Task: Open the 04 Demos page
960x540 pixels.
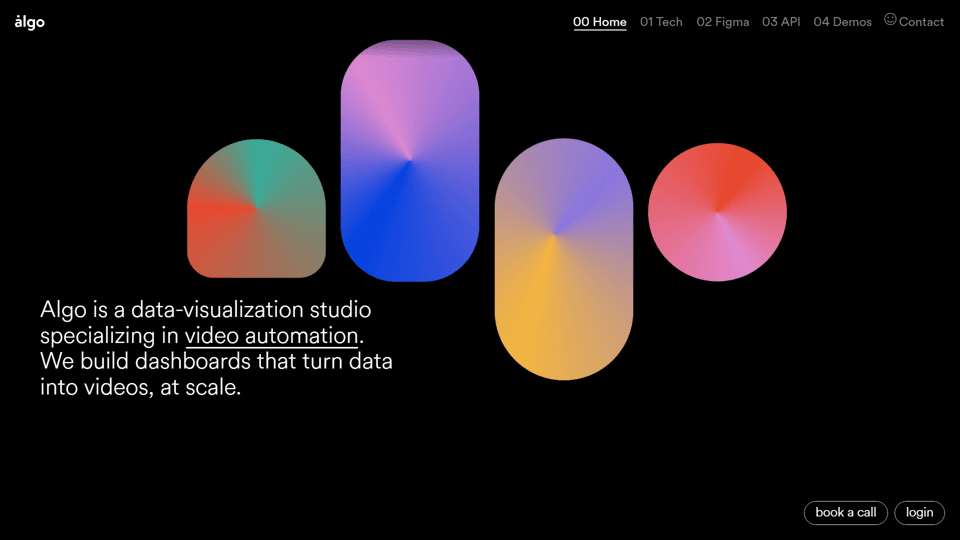Action: (x=842, y=22)
